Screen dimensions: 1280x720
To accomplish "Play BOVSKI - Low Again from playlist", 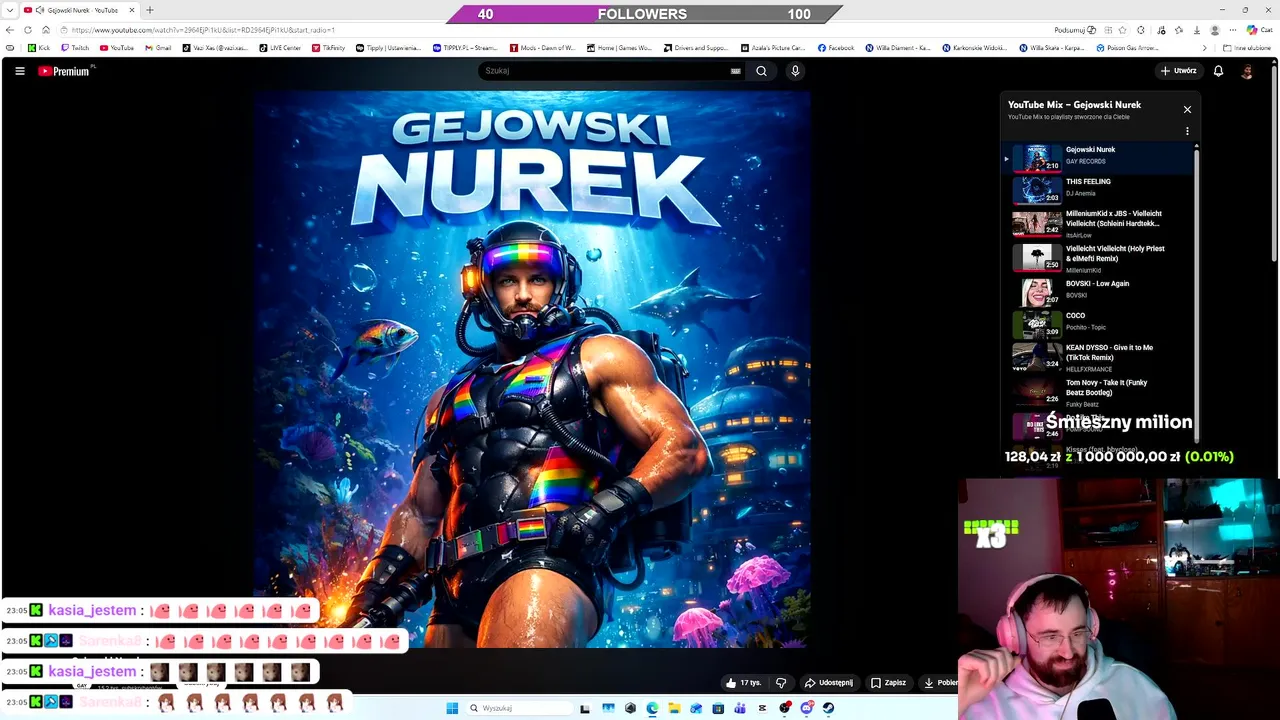I will pyautogui.click(x=1098, y=291).
